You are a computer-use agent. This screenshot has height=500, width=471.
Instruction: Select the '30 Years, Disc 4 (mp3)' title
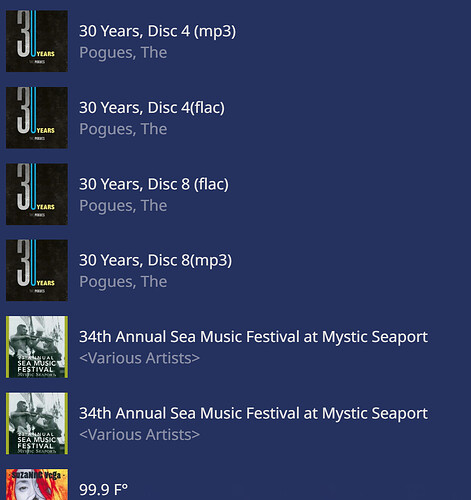(157, 31)
